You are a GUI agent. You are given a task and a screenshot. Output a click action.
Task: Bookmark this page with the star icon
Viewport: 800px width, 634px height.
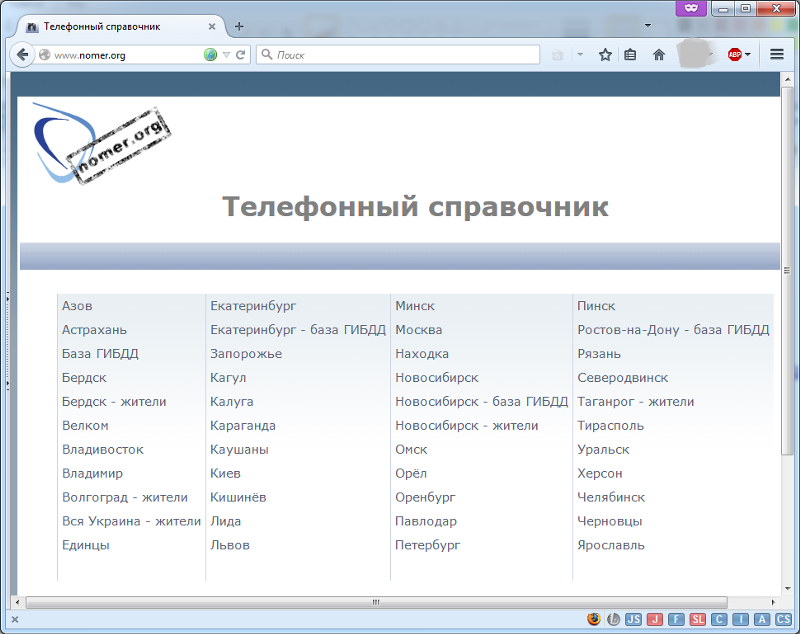click(605, 55)
